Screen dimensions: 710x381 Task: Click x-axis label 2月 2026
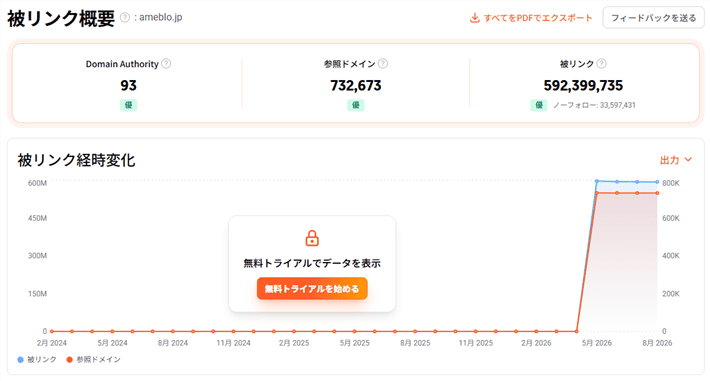pos(536,343)
